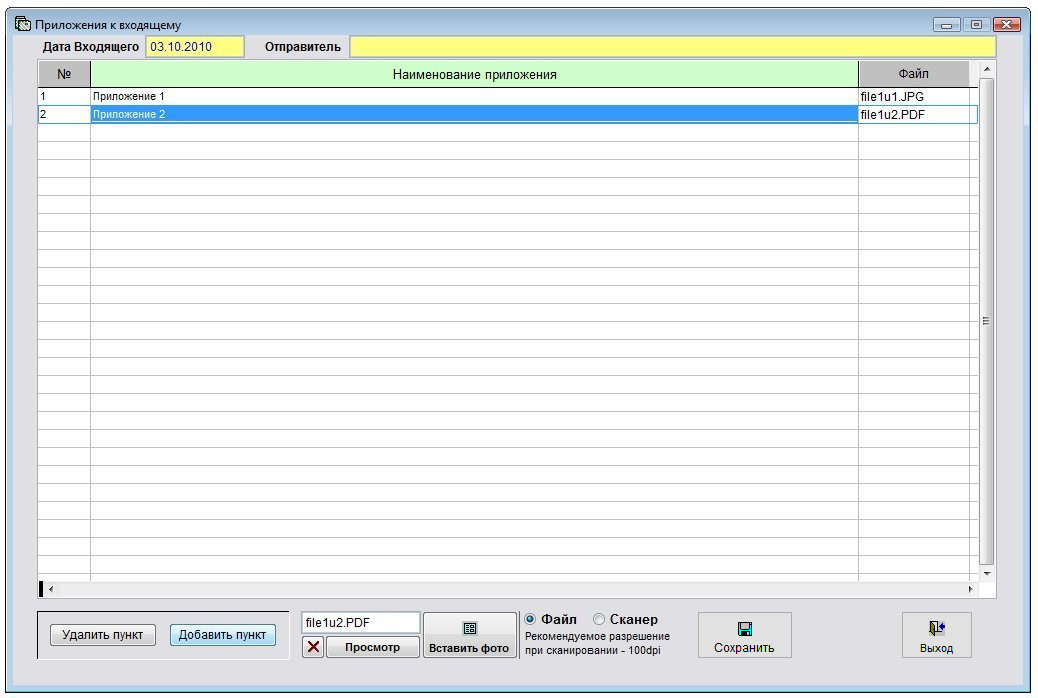Click Сохранить with floppy disk icon
This screenshot has width=1038, height=698.
744,634
